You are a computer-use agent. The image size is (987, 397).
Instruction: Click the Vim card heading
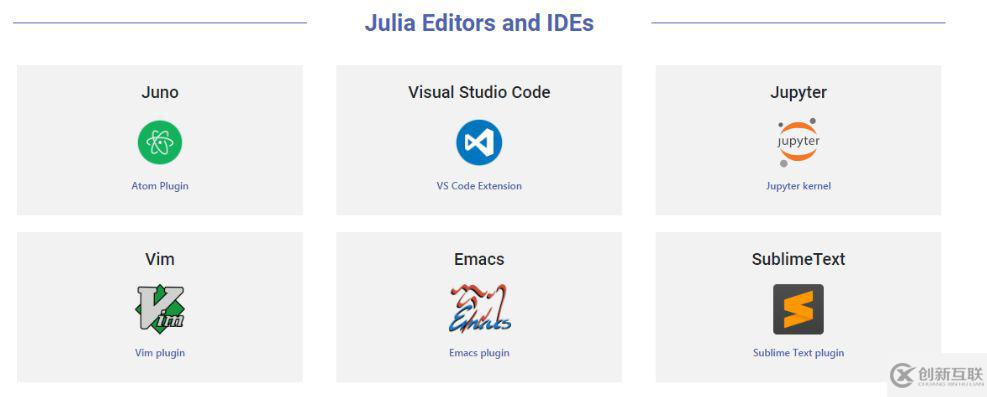160,259
